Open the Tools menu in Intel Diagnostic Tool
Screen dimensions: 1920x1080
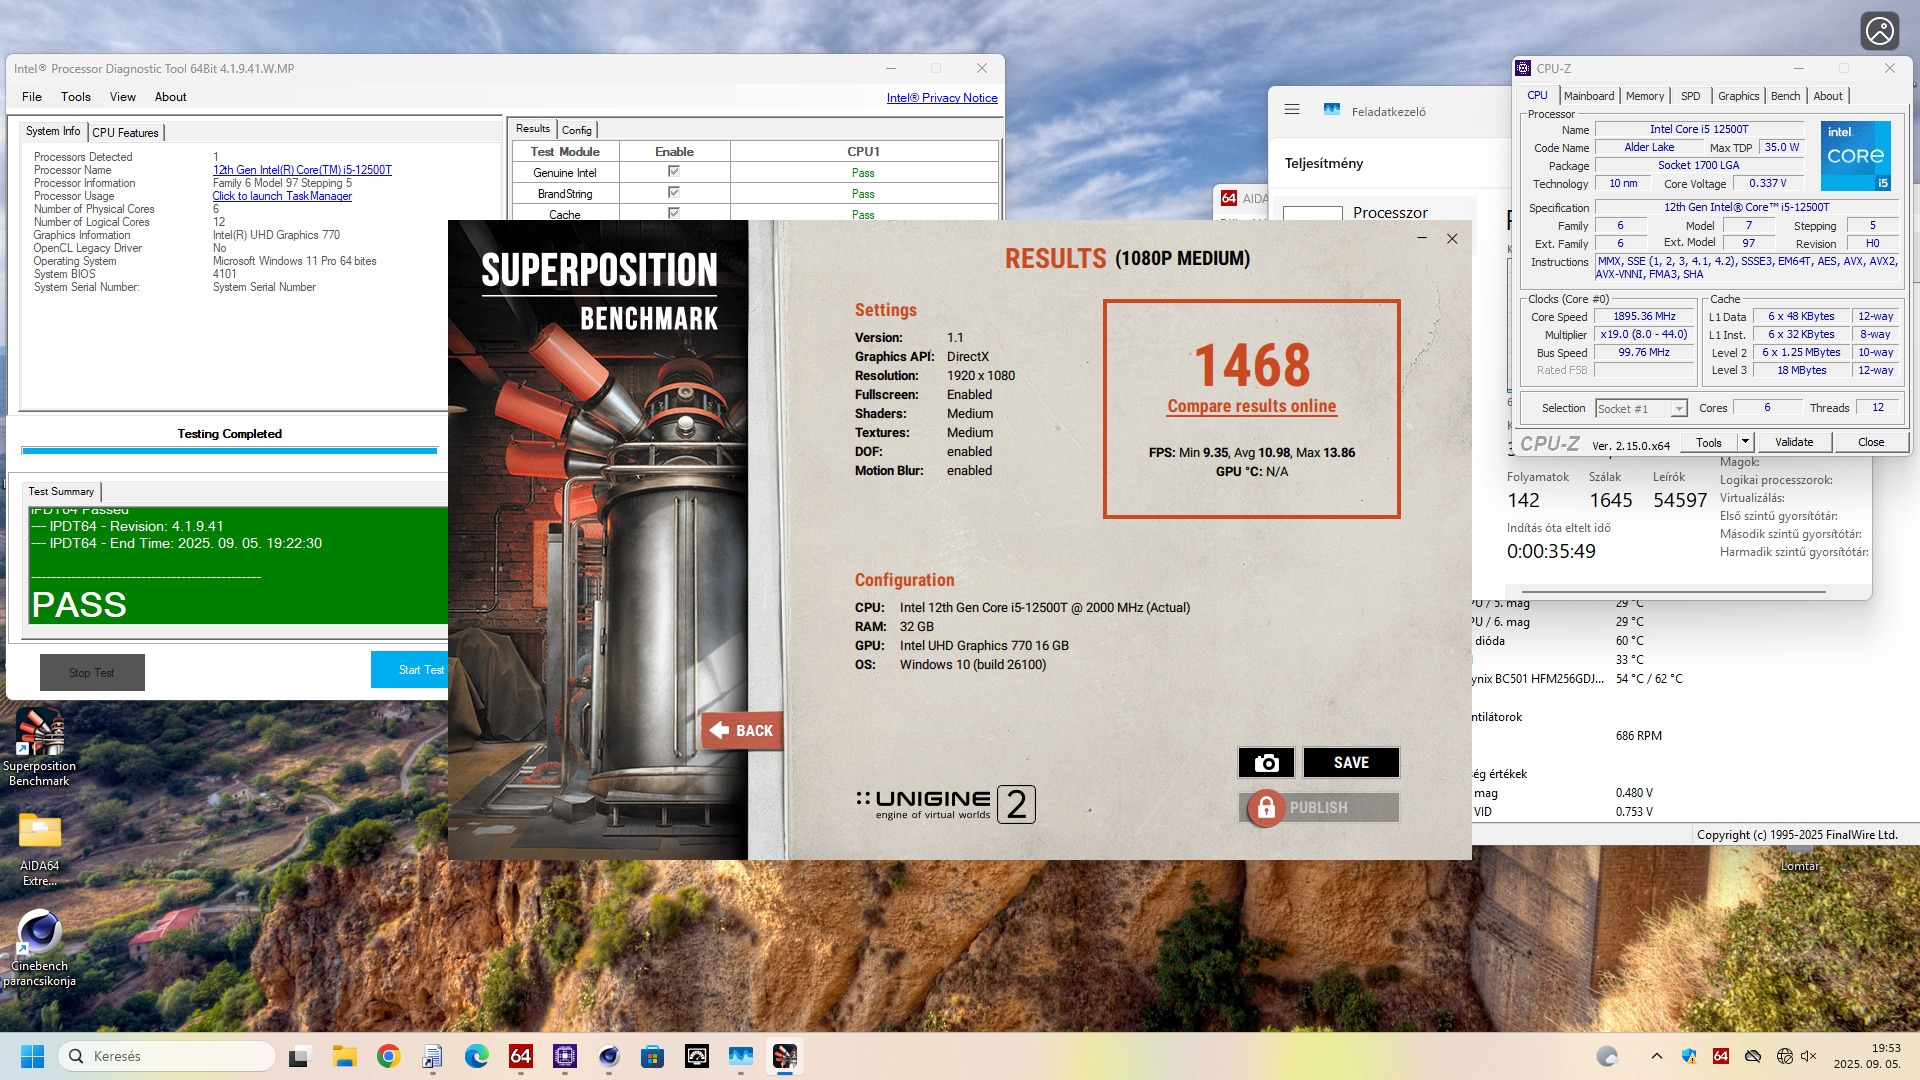pyautogui.click(x=75, y=97)
